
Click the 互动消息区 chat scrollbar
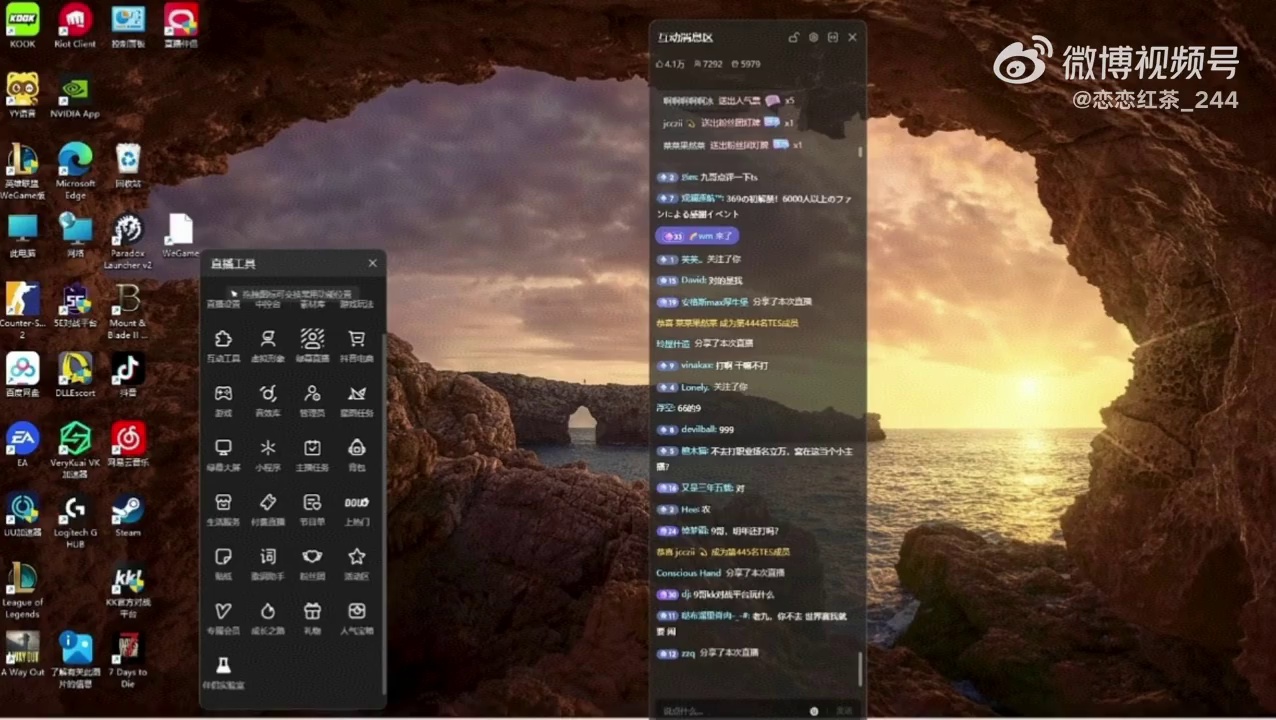coord(860,668)
